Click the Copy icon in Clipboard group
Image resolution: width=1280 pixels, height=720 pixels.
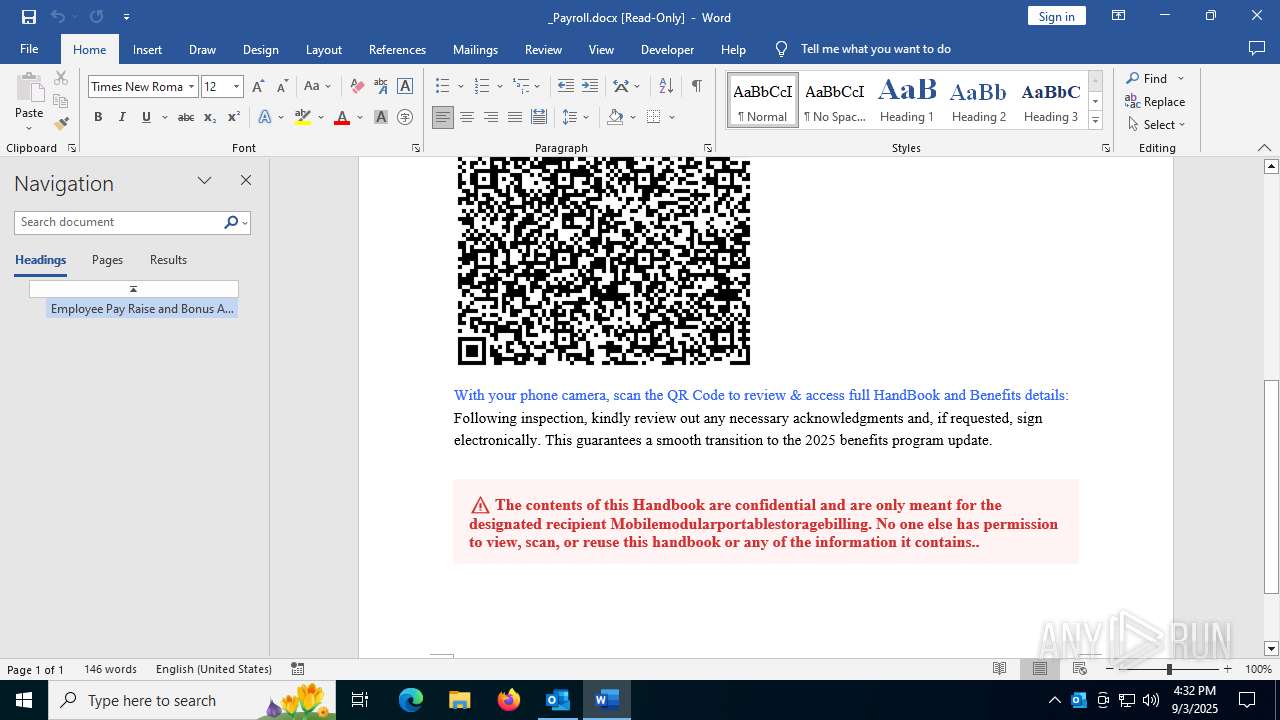tap(61, 101)
